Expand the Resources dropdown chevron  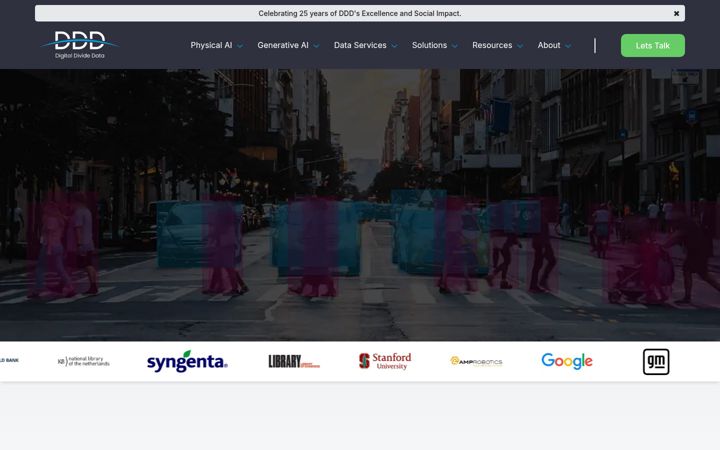pyautogui.click(x=520, y=46)
